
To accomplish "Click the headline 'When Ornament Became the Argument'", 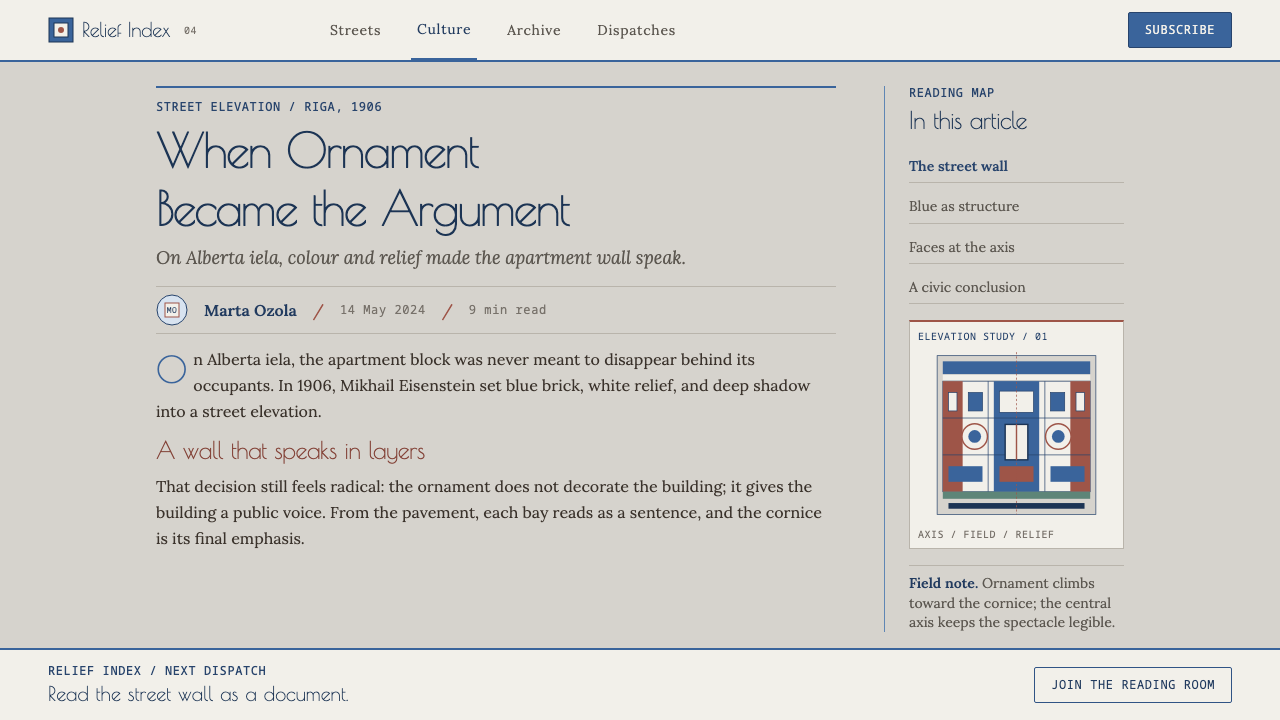I will [363, 180].
